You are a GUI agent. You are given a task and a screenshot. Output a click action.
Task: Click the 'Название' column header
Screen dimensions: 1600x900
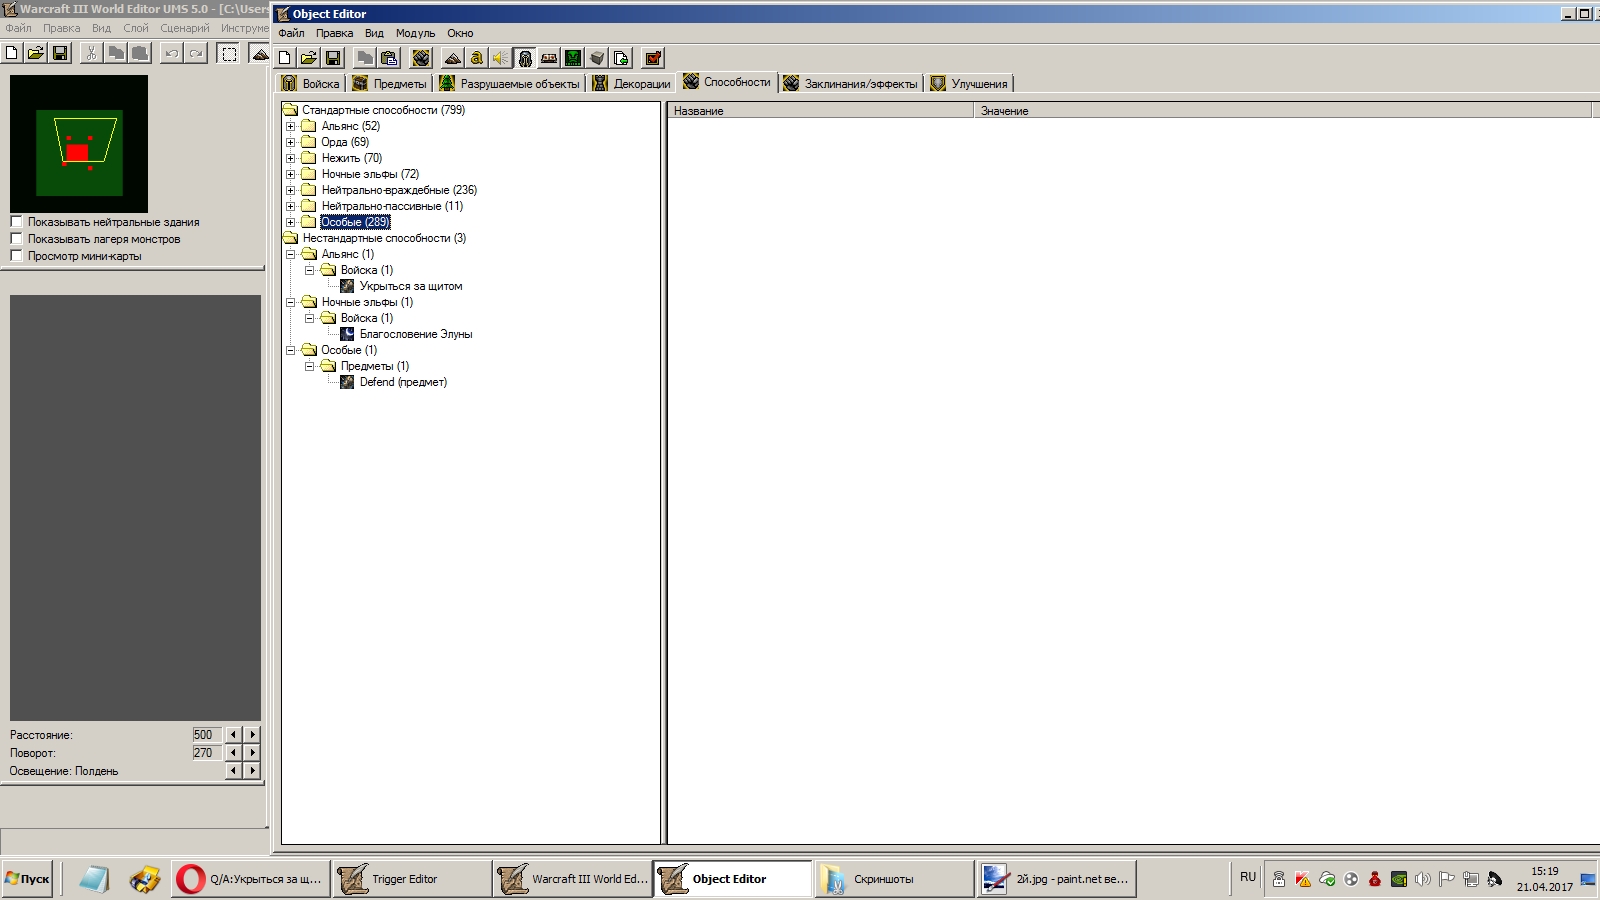(x=820, y=111)
